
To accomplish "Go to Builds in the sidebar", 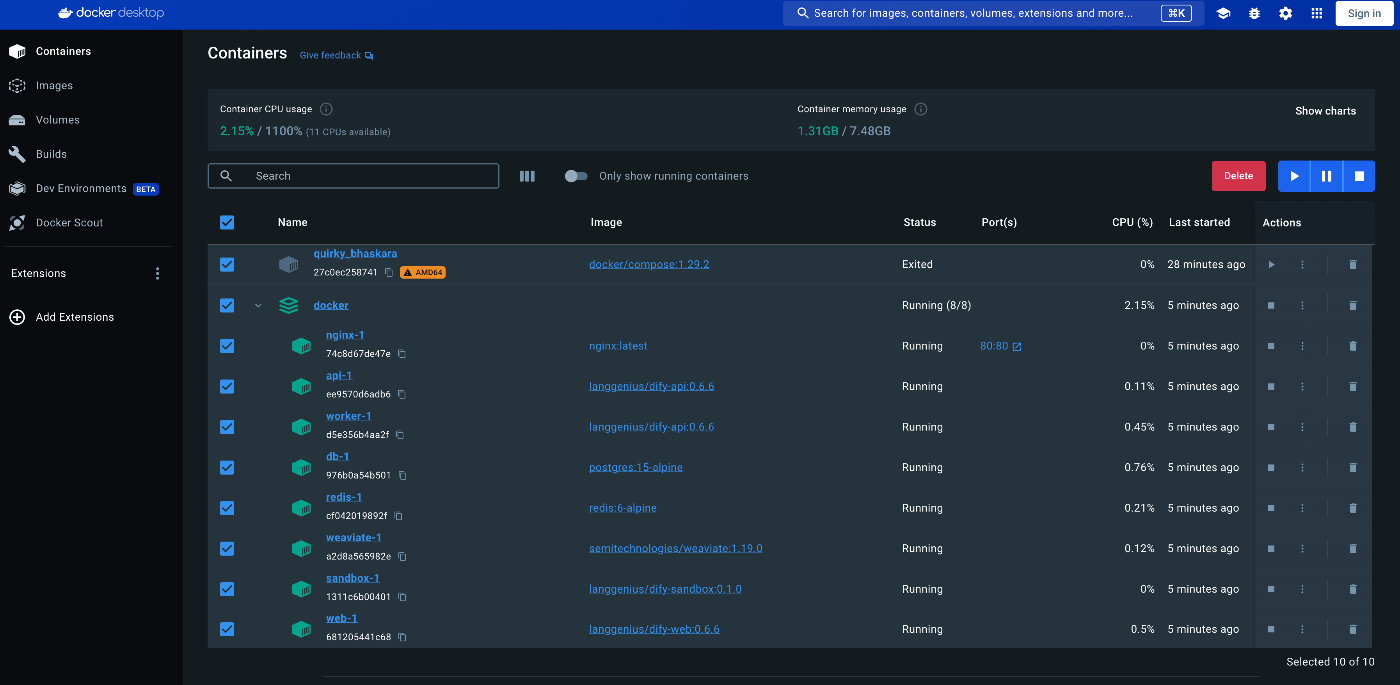I will pos(91,154).
